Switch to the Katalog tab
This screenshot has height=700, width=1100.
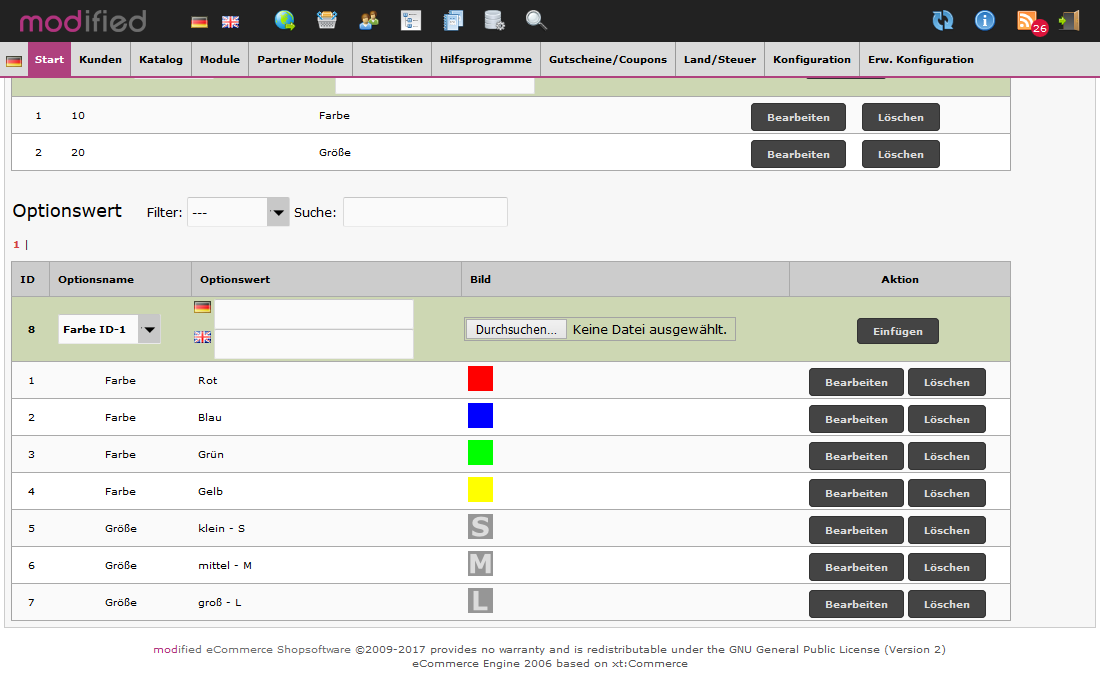[160, 60]
